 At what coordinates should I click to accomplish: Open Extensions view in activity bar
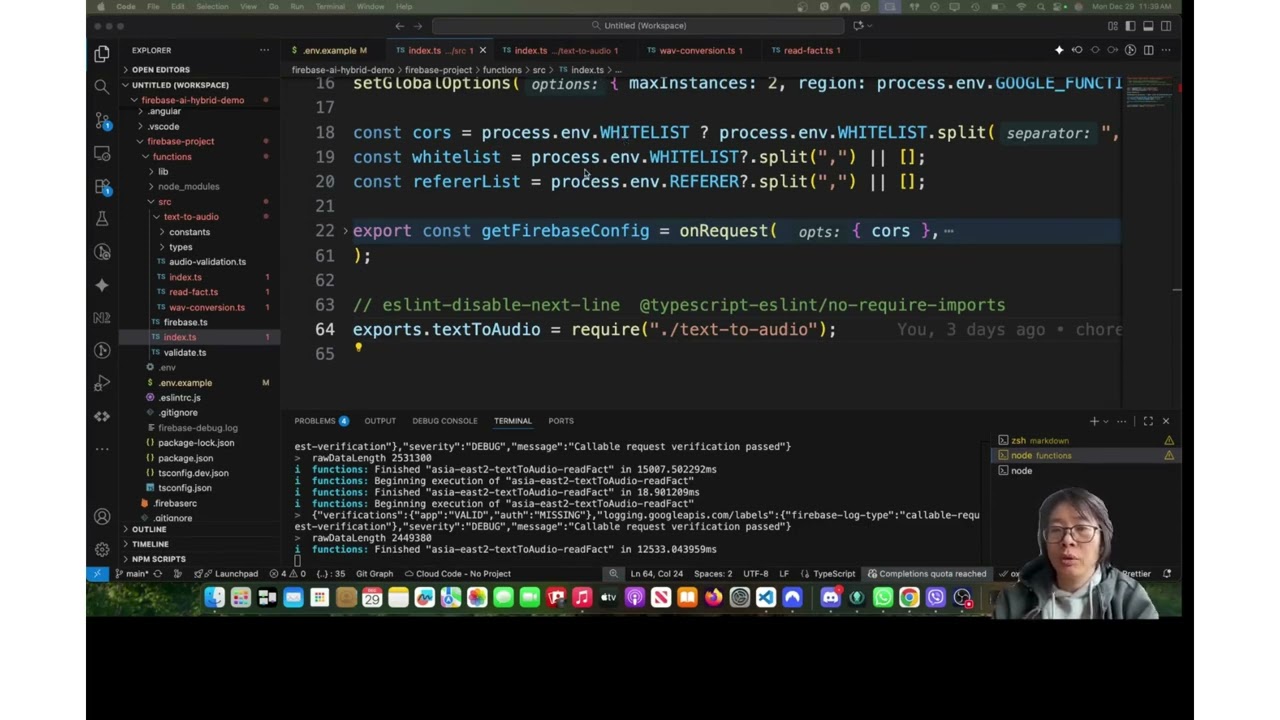[102, 186]
